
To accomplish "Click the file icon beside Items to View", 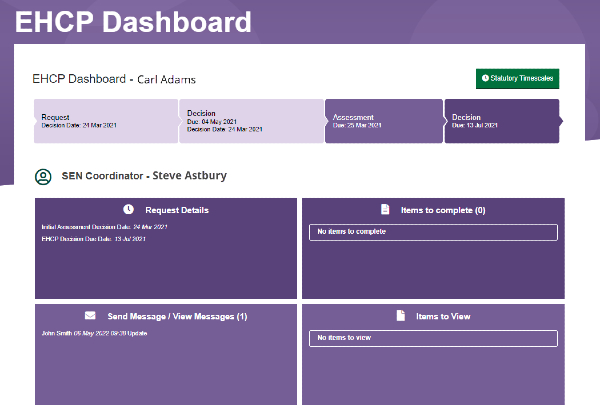I will tap(400, 316).
